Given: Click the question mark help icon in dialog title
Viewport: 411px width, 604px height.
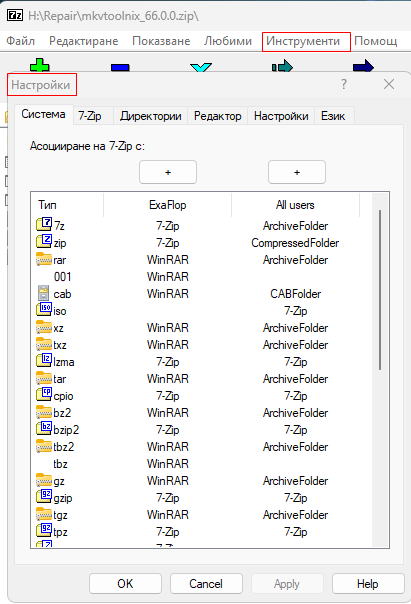Looking at the screenshot, I should coord(344,84).
